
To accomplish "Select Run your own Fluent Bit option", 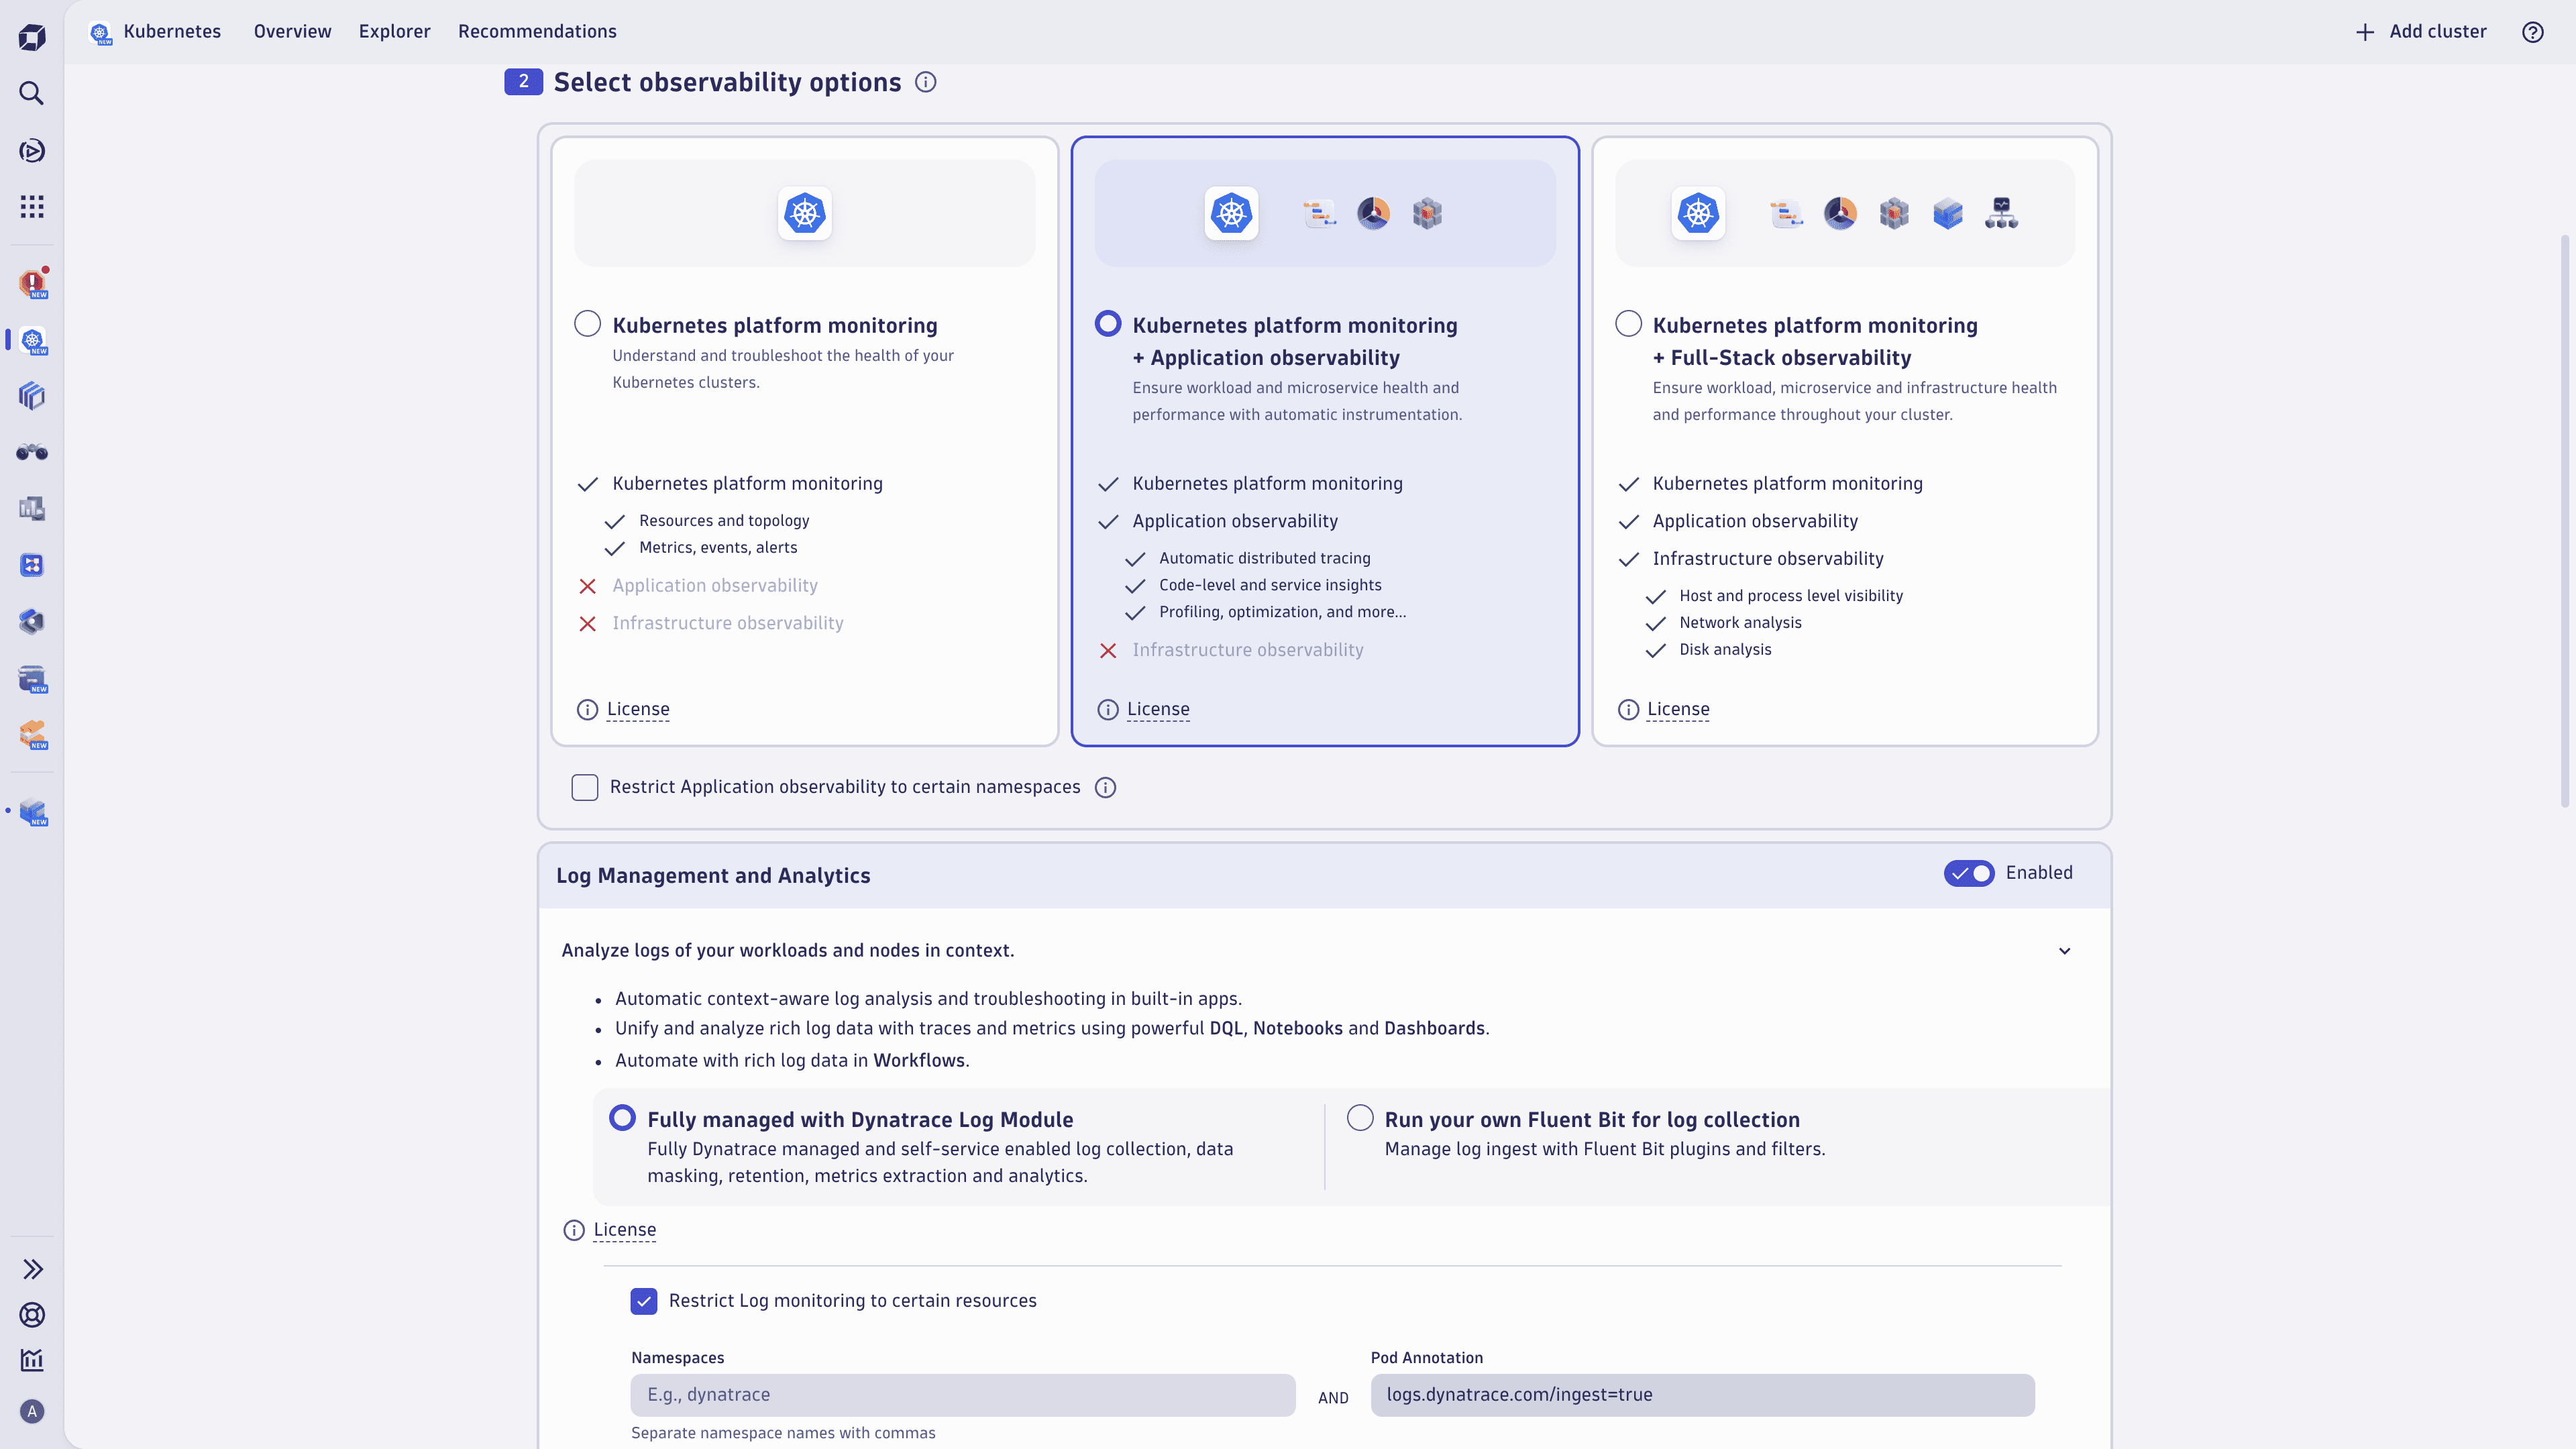I will [1360, 1118].
